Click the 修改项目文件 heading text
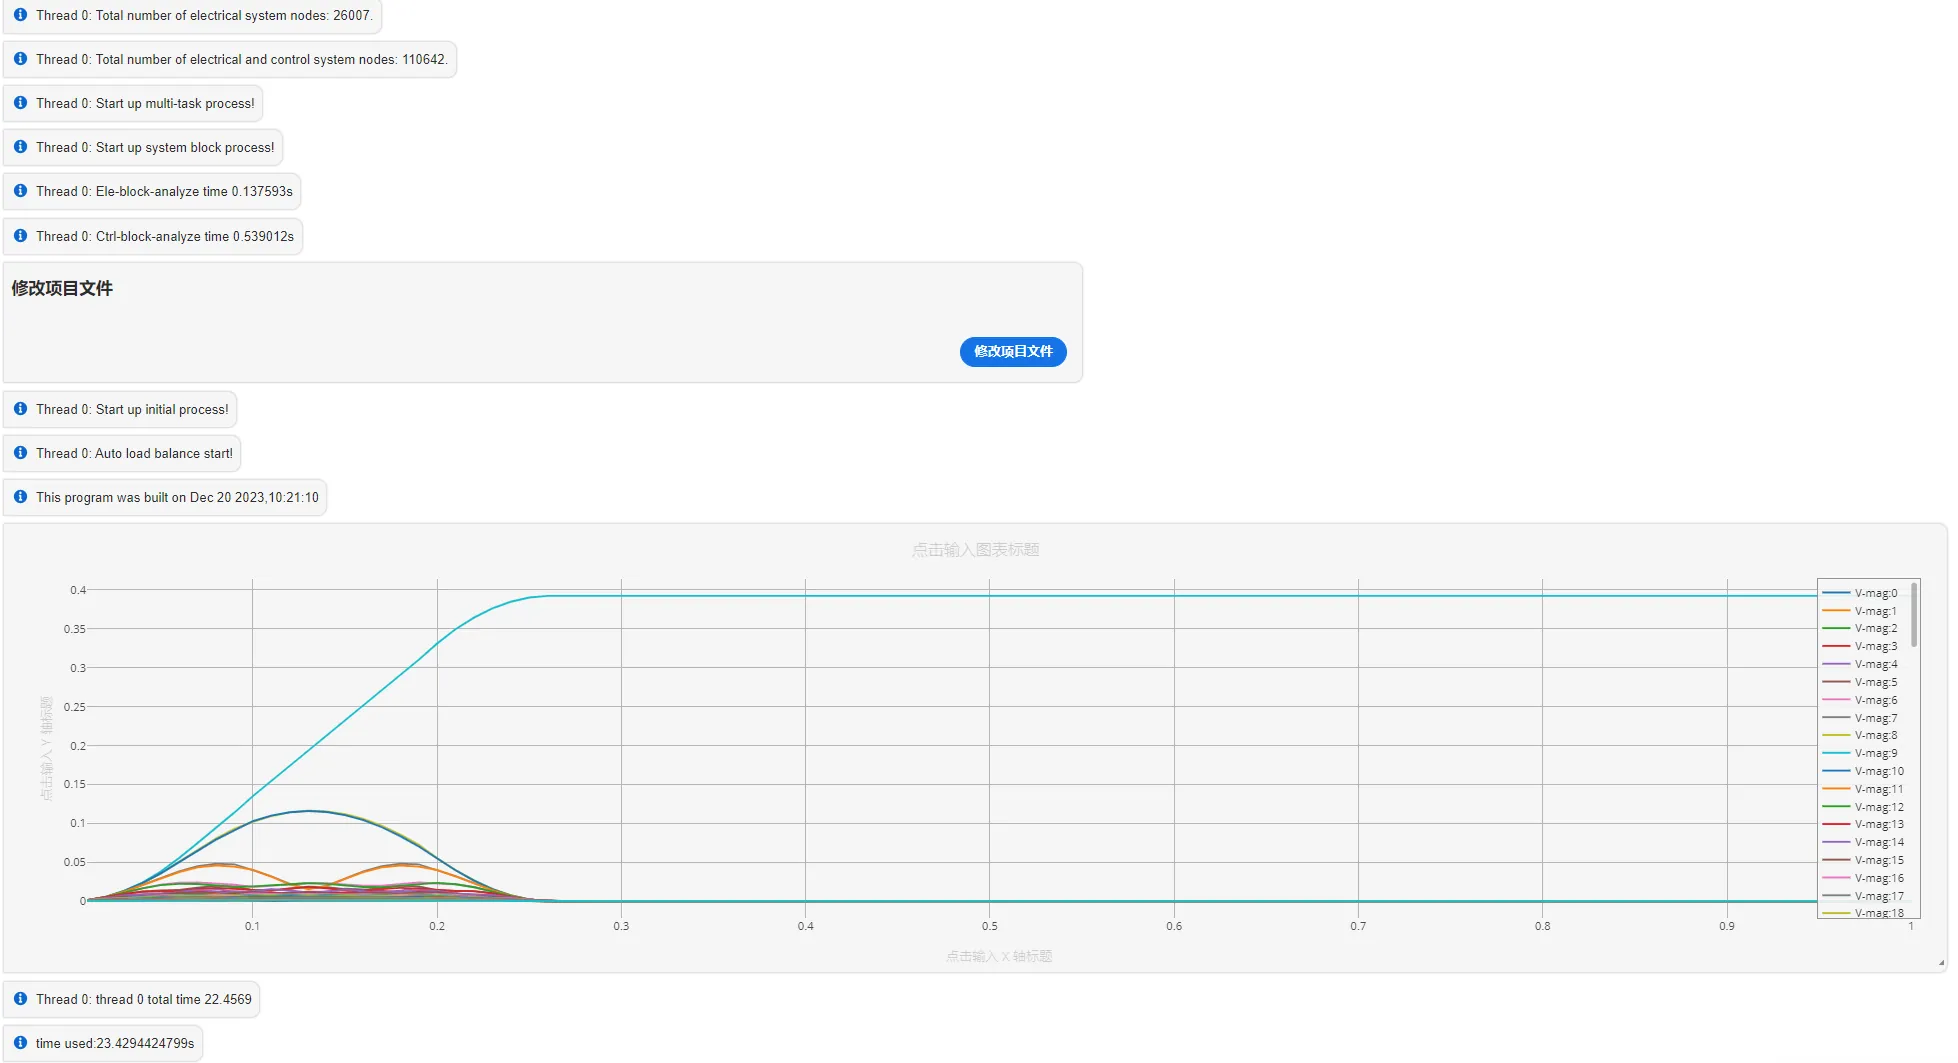This screenshot has width=1958, height=1063. (x=62, y=288)
